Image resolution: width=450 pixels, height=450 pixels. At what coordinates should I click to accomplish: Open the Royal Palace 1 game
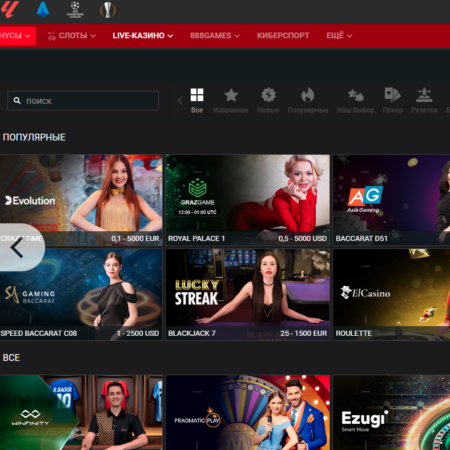coord(248,200)
